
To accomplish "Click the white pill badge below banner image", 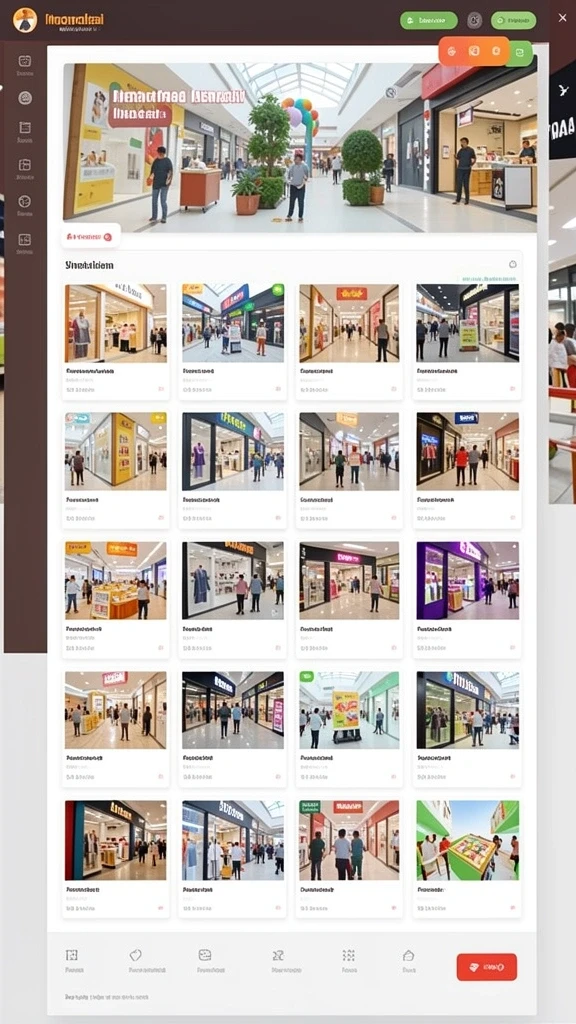I will [x=91, y=236].
